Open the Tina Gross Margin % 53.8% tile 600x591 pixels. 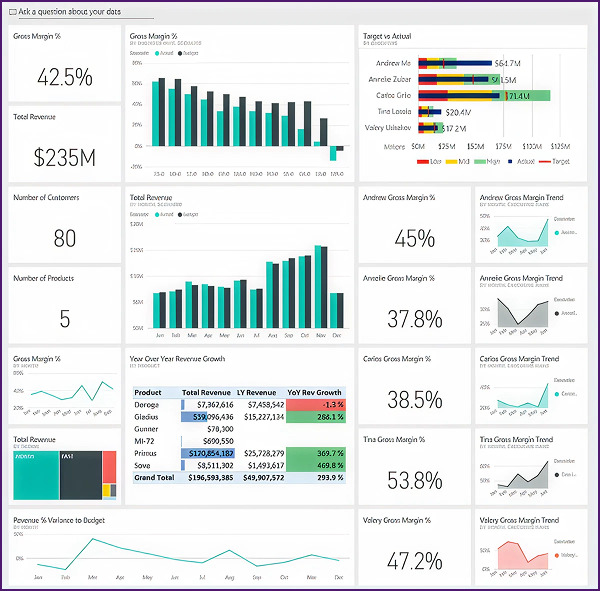pos(415,467)
